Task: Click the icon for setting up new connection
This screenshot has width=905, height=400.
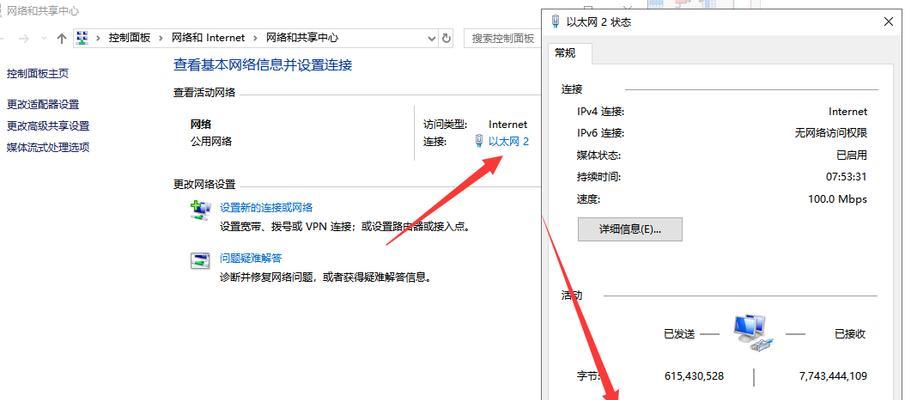Action: (x=201, y=211)
